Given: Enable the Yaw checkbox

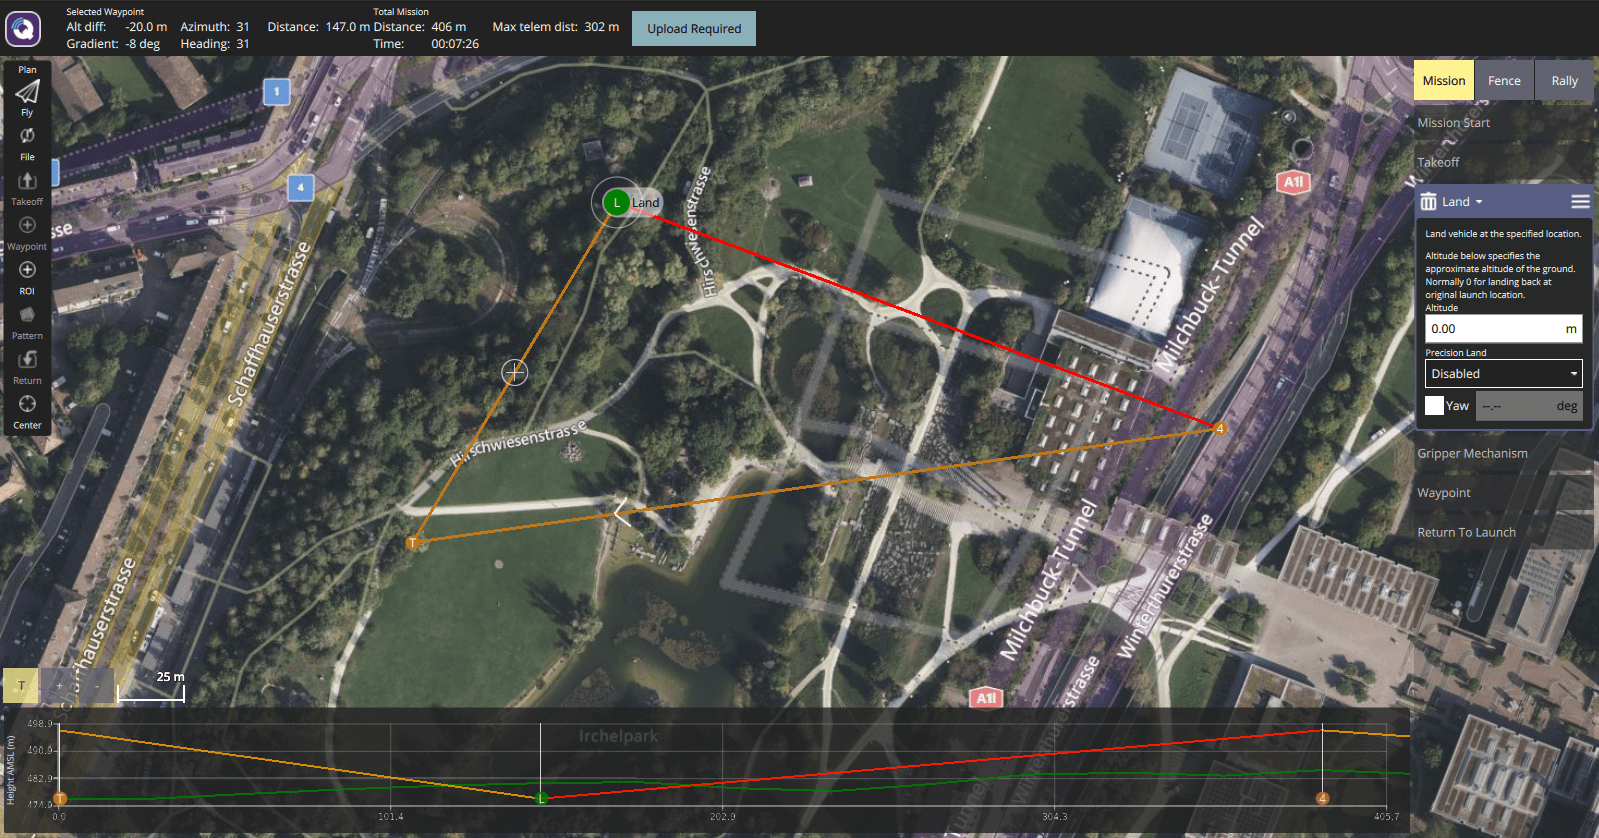Looking at the screenshot, I should tap(1434, 406).
